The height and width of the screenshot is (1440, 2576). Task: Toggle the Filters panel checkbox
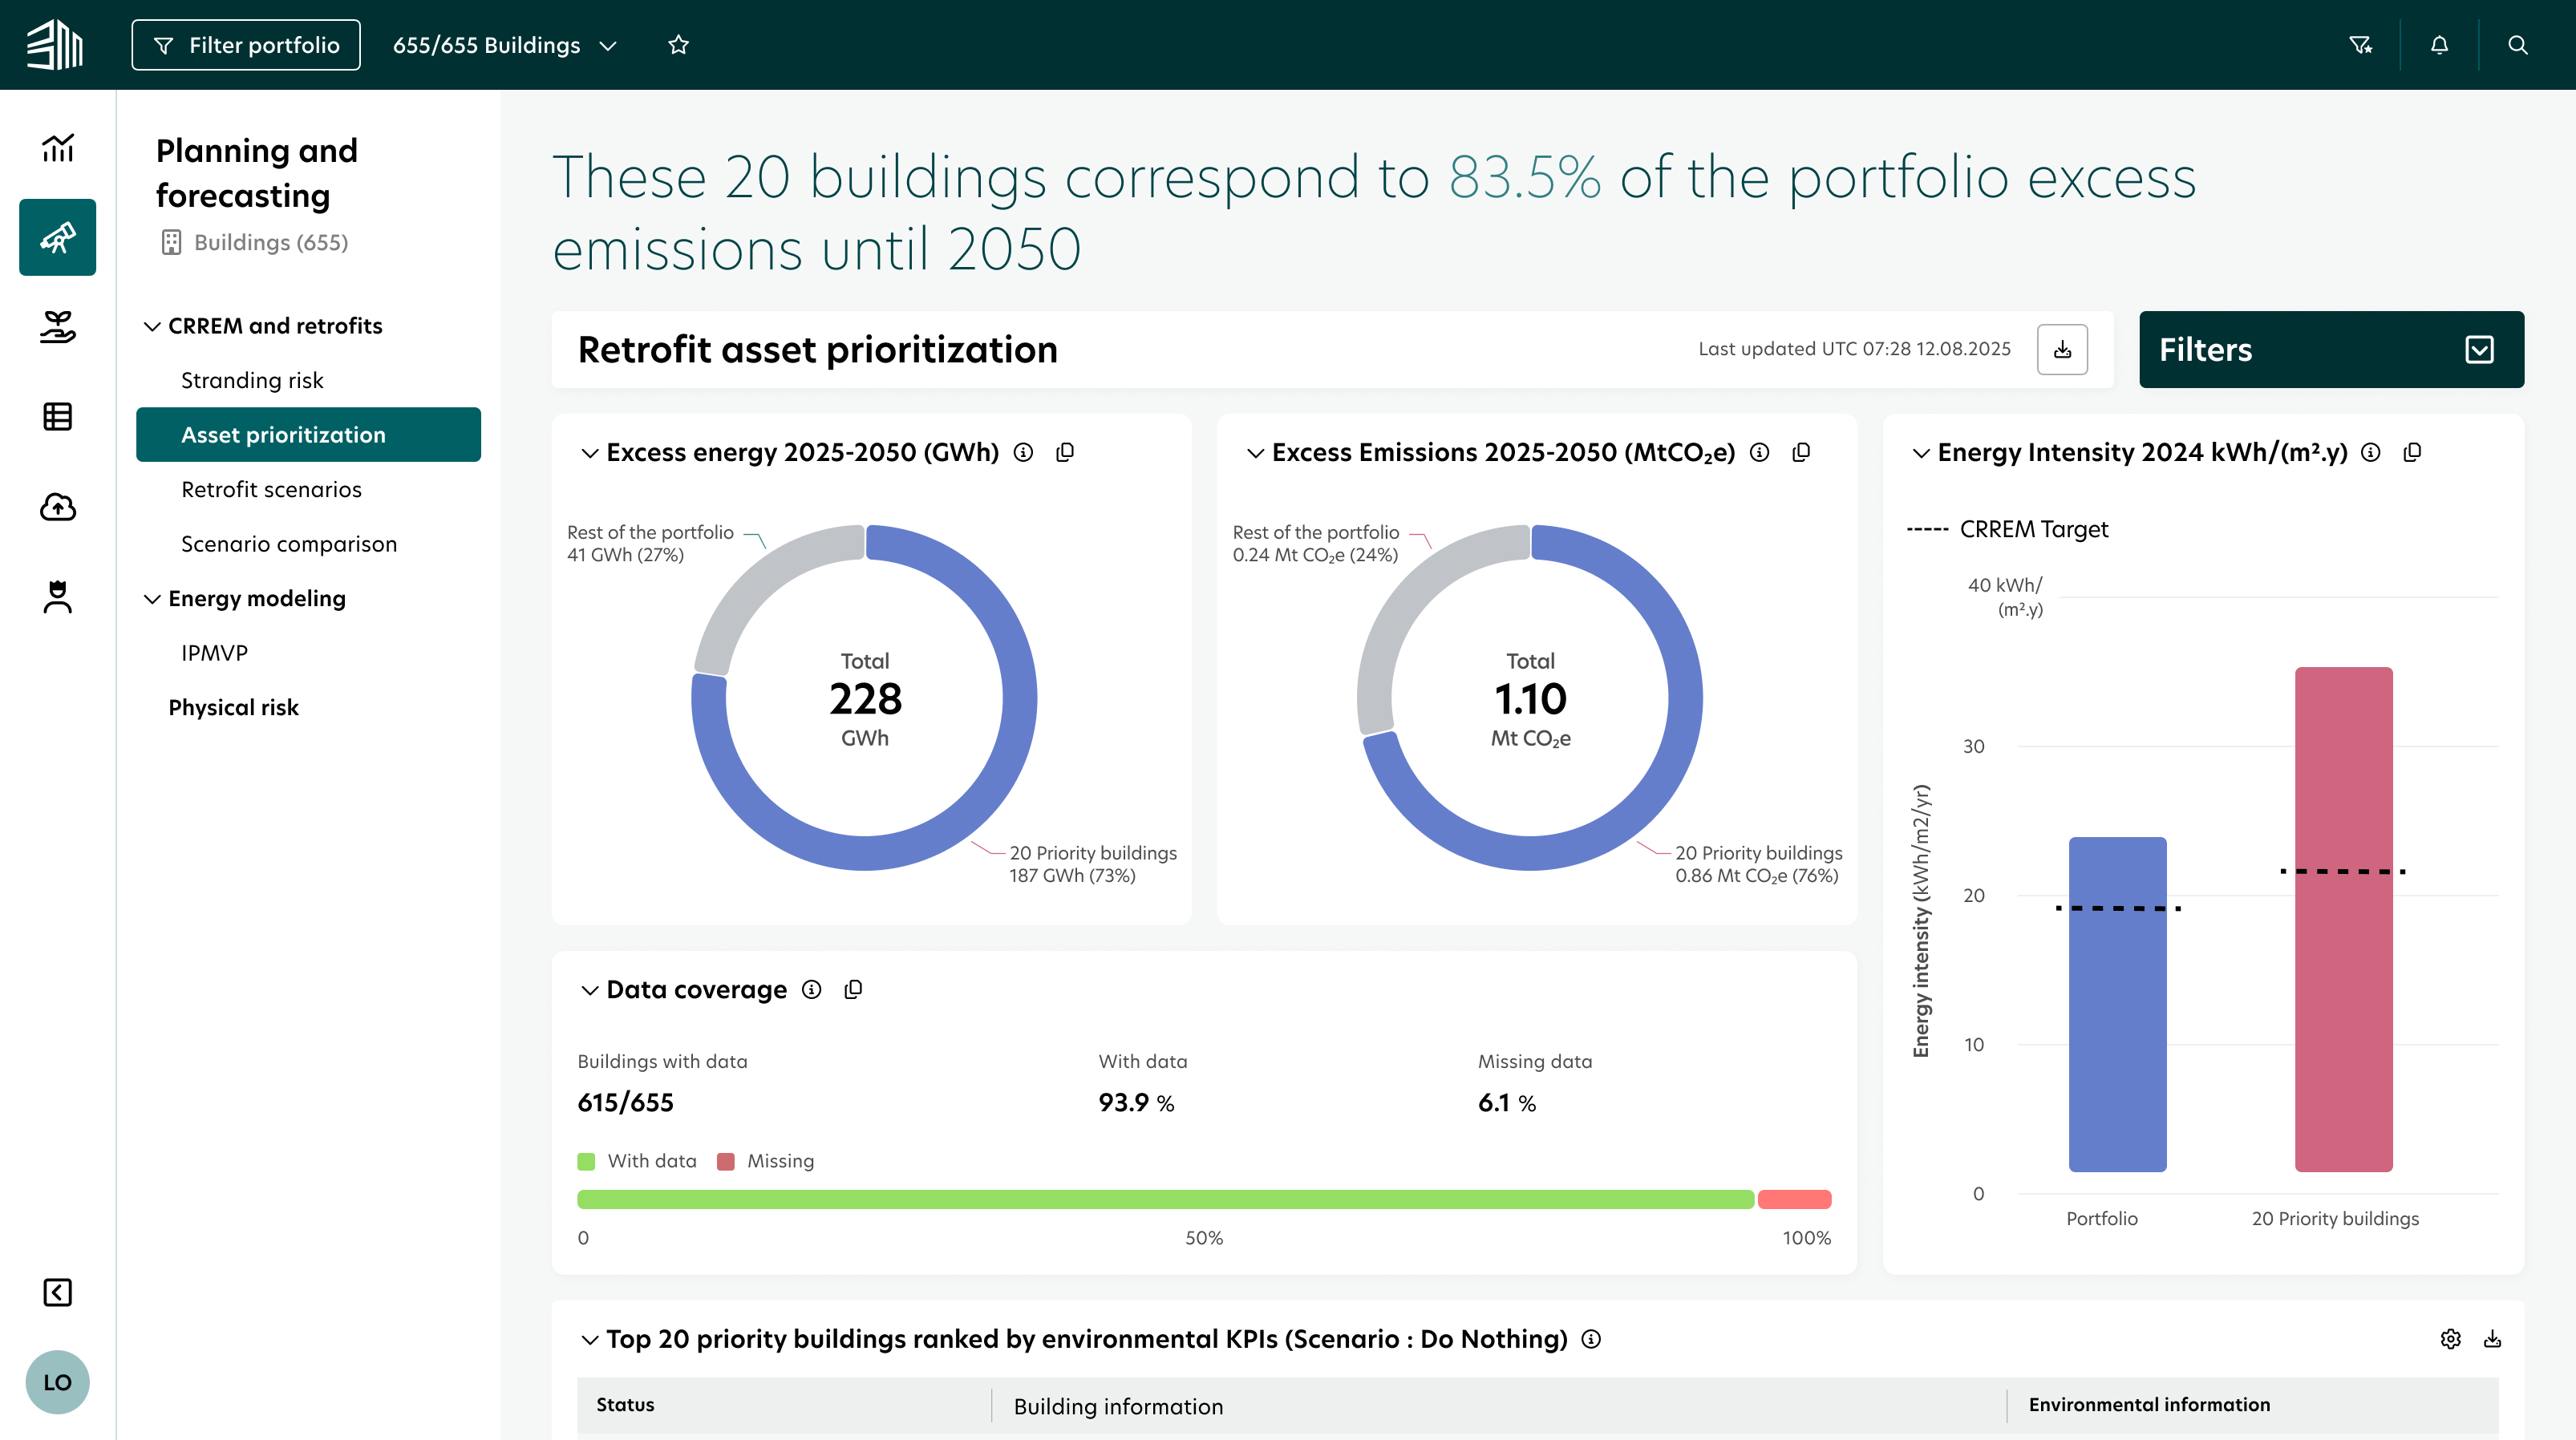2480,349
